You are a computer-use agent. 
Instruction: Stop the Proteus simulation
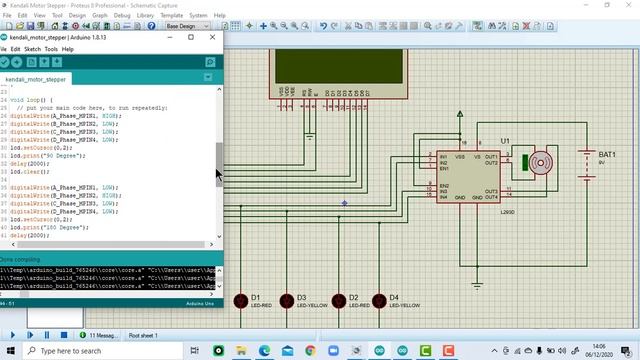(64, 335)
